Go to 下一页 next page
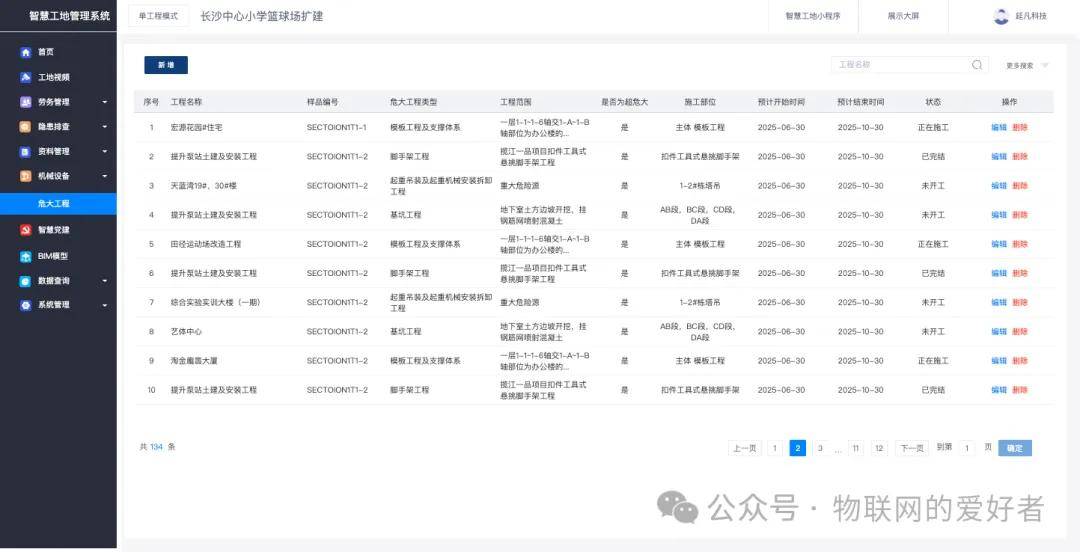1080x552 pixels. pos(911,448)
